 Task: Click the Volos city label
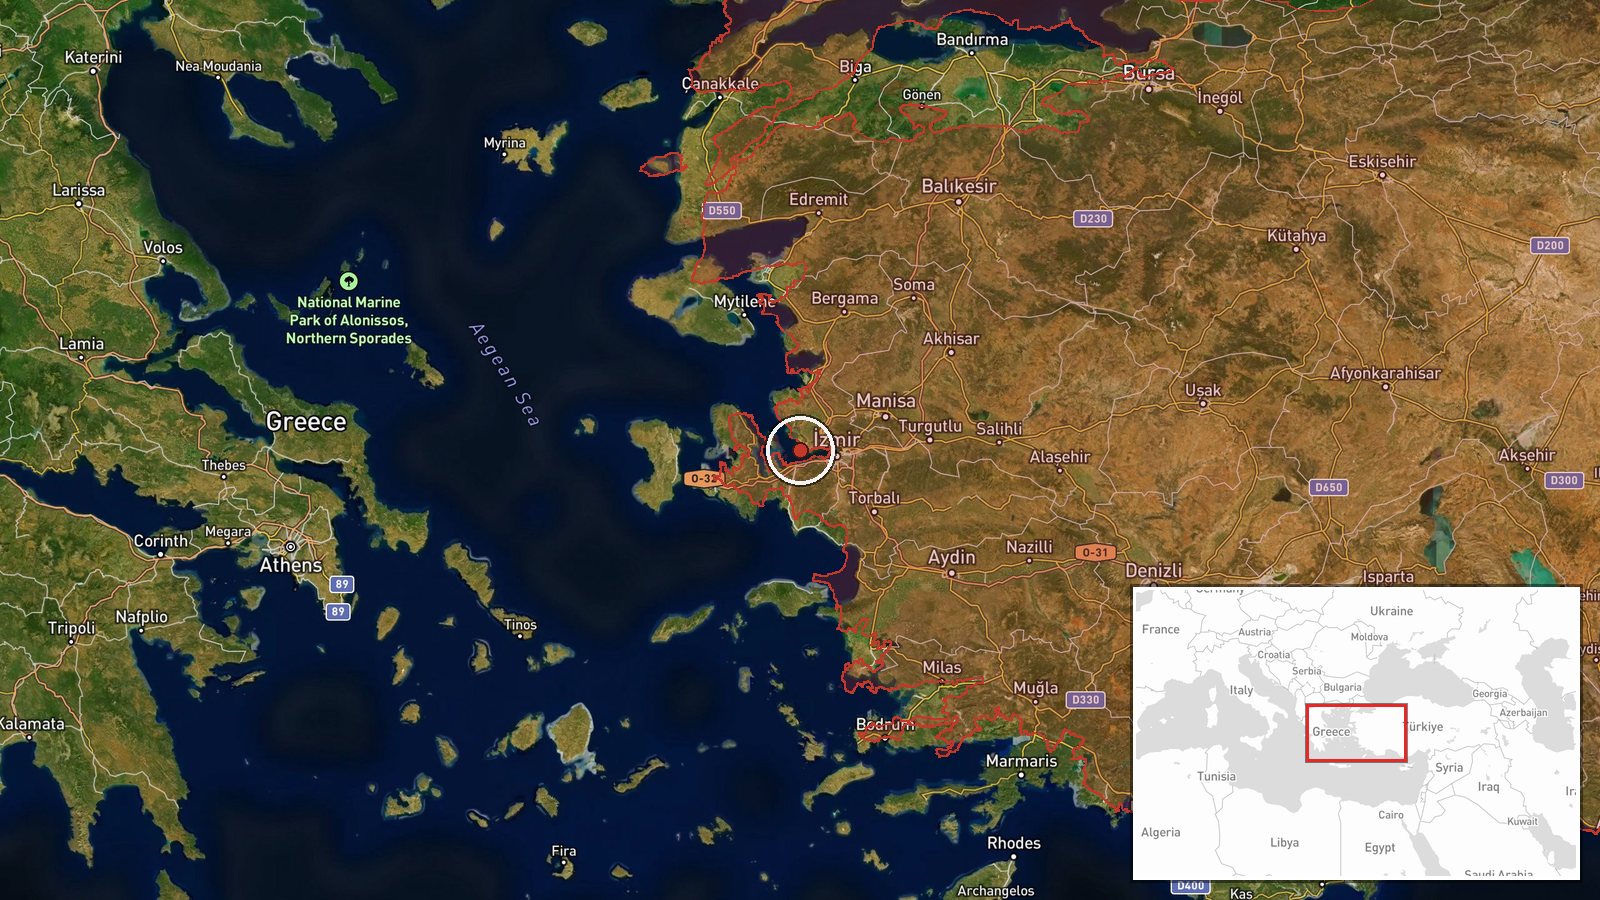click(x=163, y=248)
